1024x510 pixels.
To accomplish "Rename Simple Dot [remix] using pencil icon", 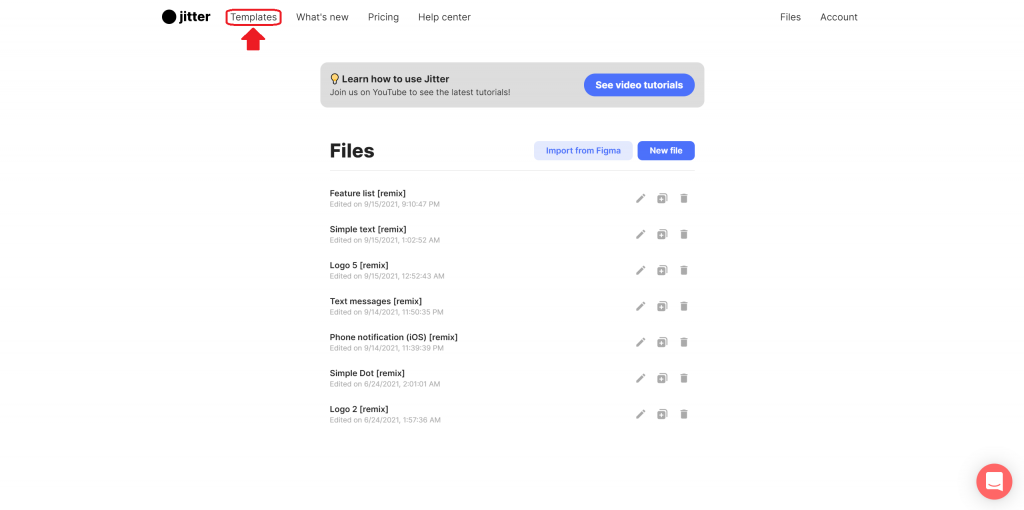I will click(x=641, y=377).
